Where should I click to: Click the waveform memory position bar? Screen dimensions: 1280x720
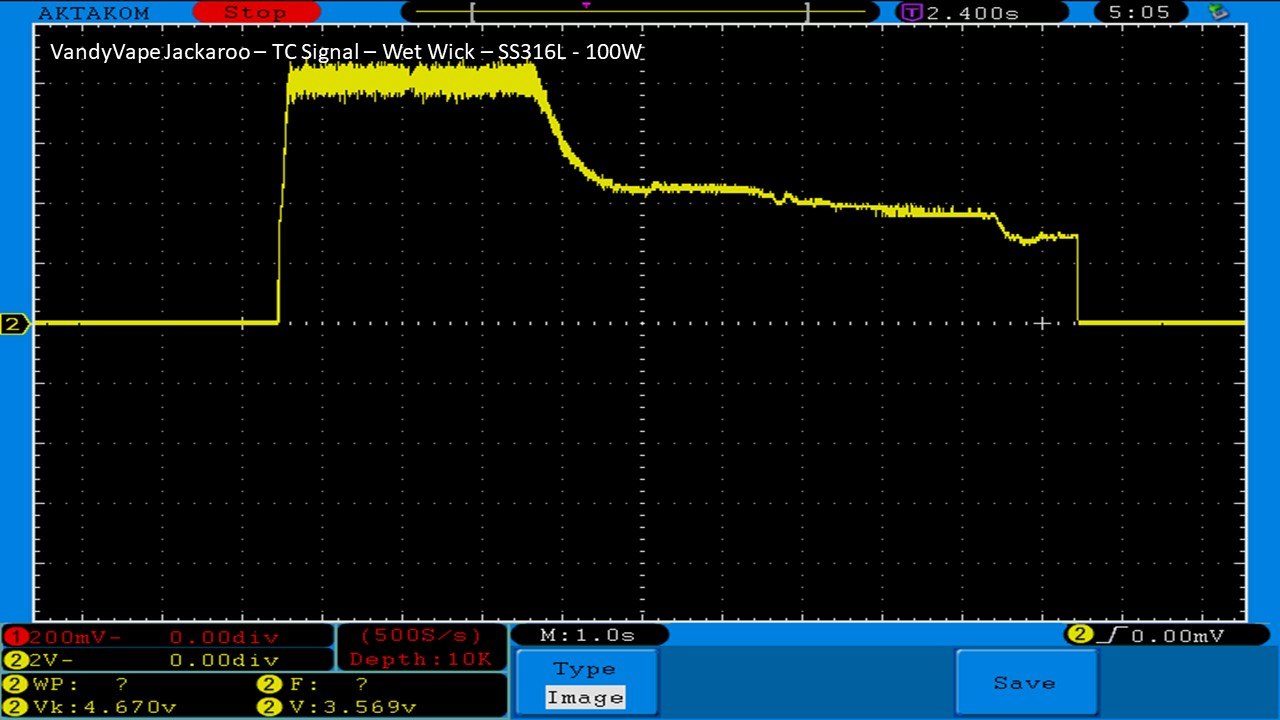tap(639, 13)
